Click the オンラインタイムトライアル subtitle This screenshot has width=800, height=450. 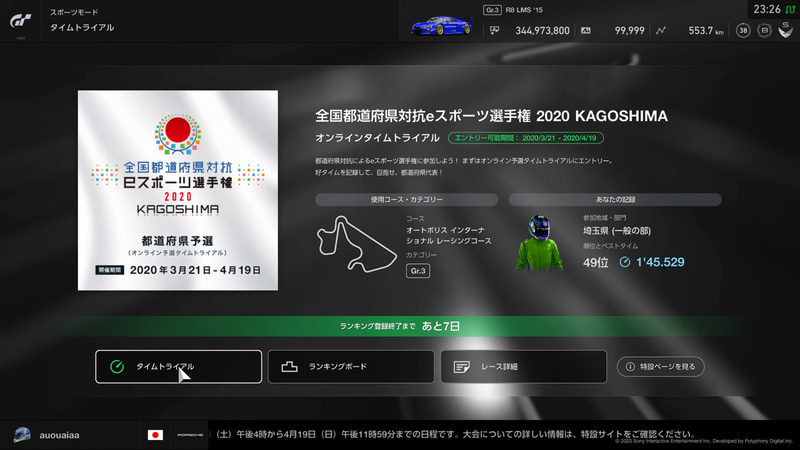(377, 138)
